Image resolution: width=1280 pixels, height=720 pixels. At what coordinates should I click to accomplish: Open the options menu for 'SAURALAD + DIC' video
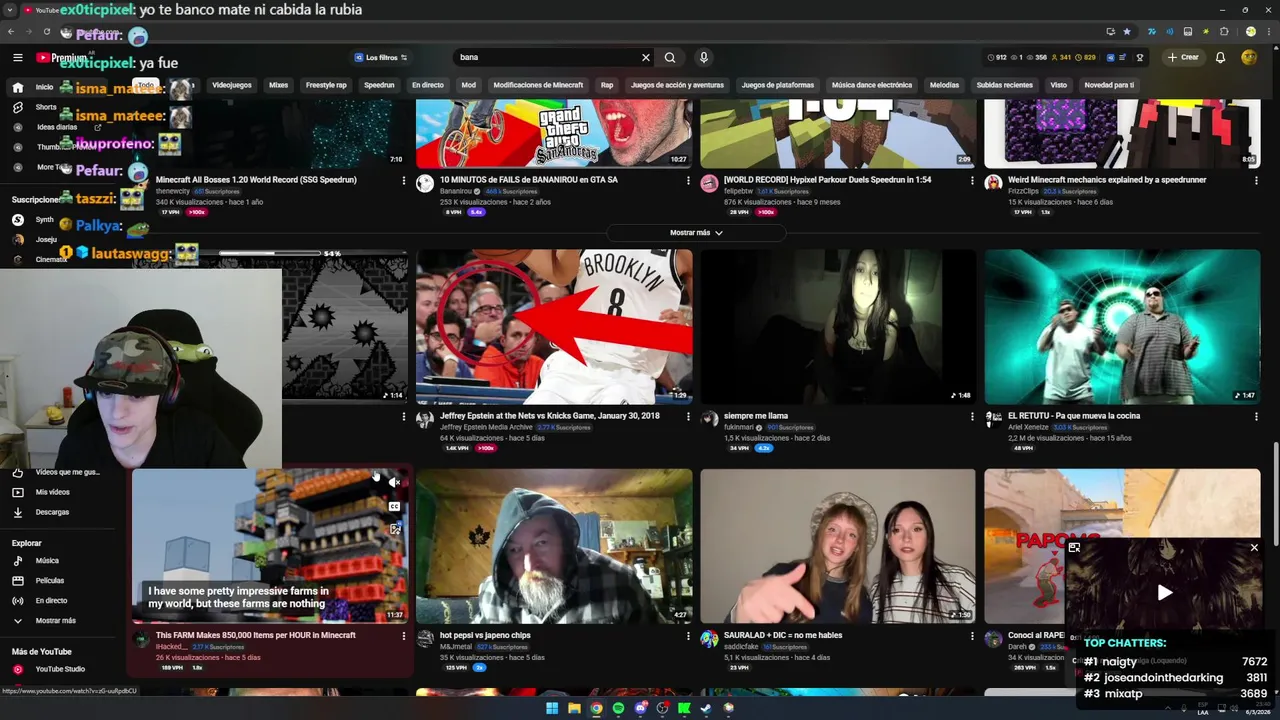click(x=972, y=636)
